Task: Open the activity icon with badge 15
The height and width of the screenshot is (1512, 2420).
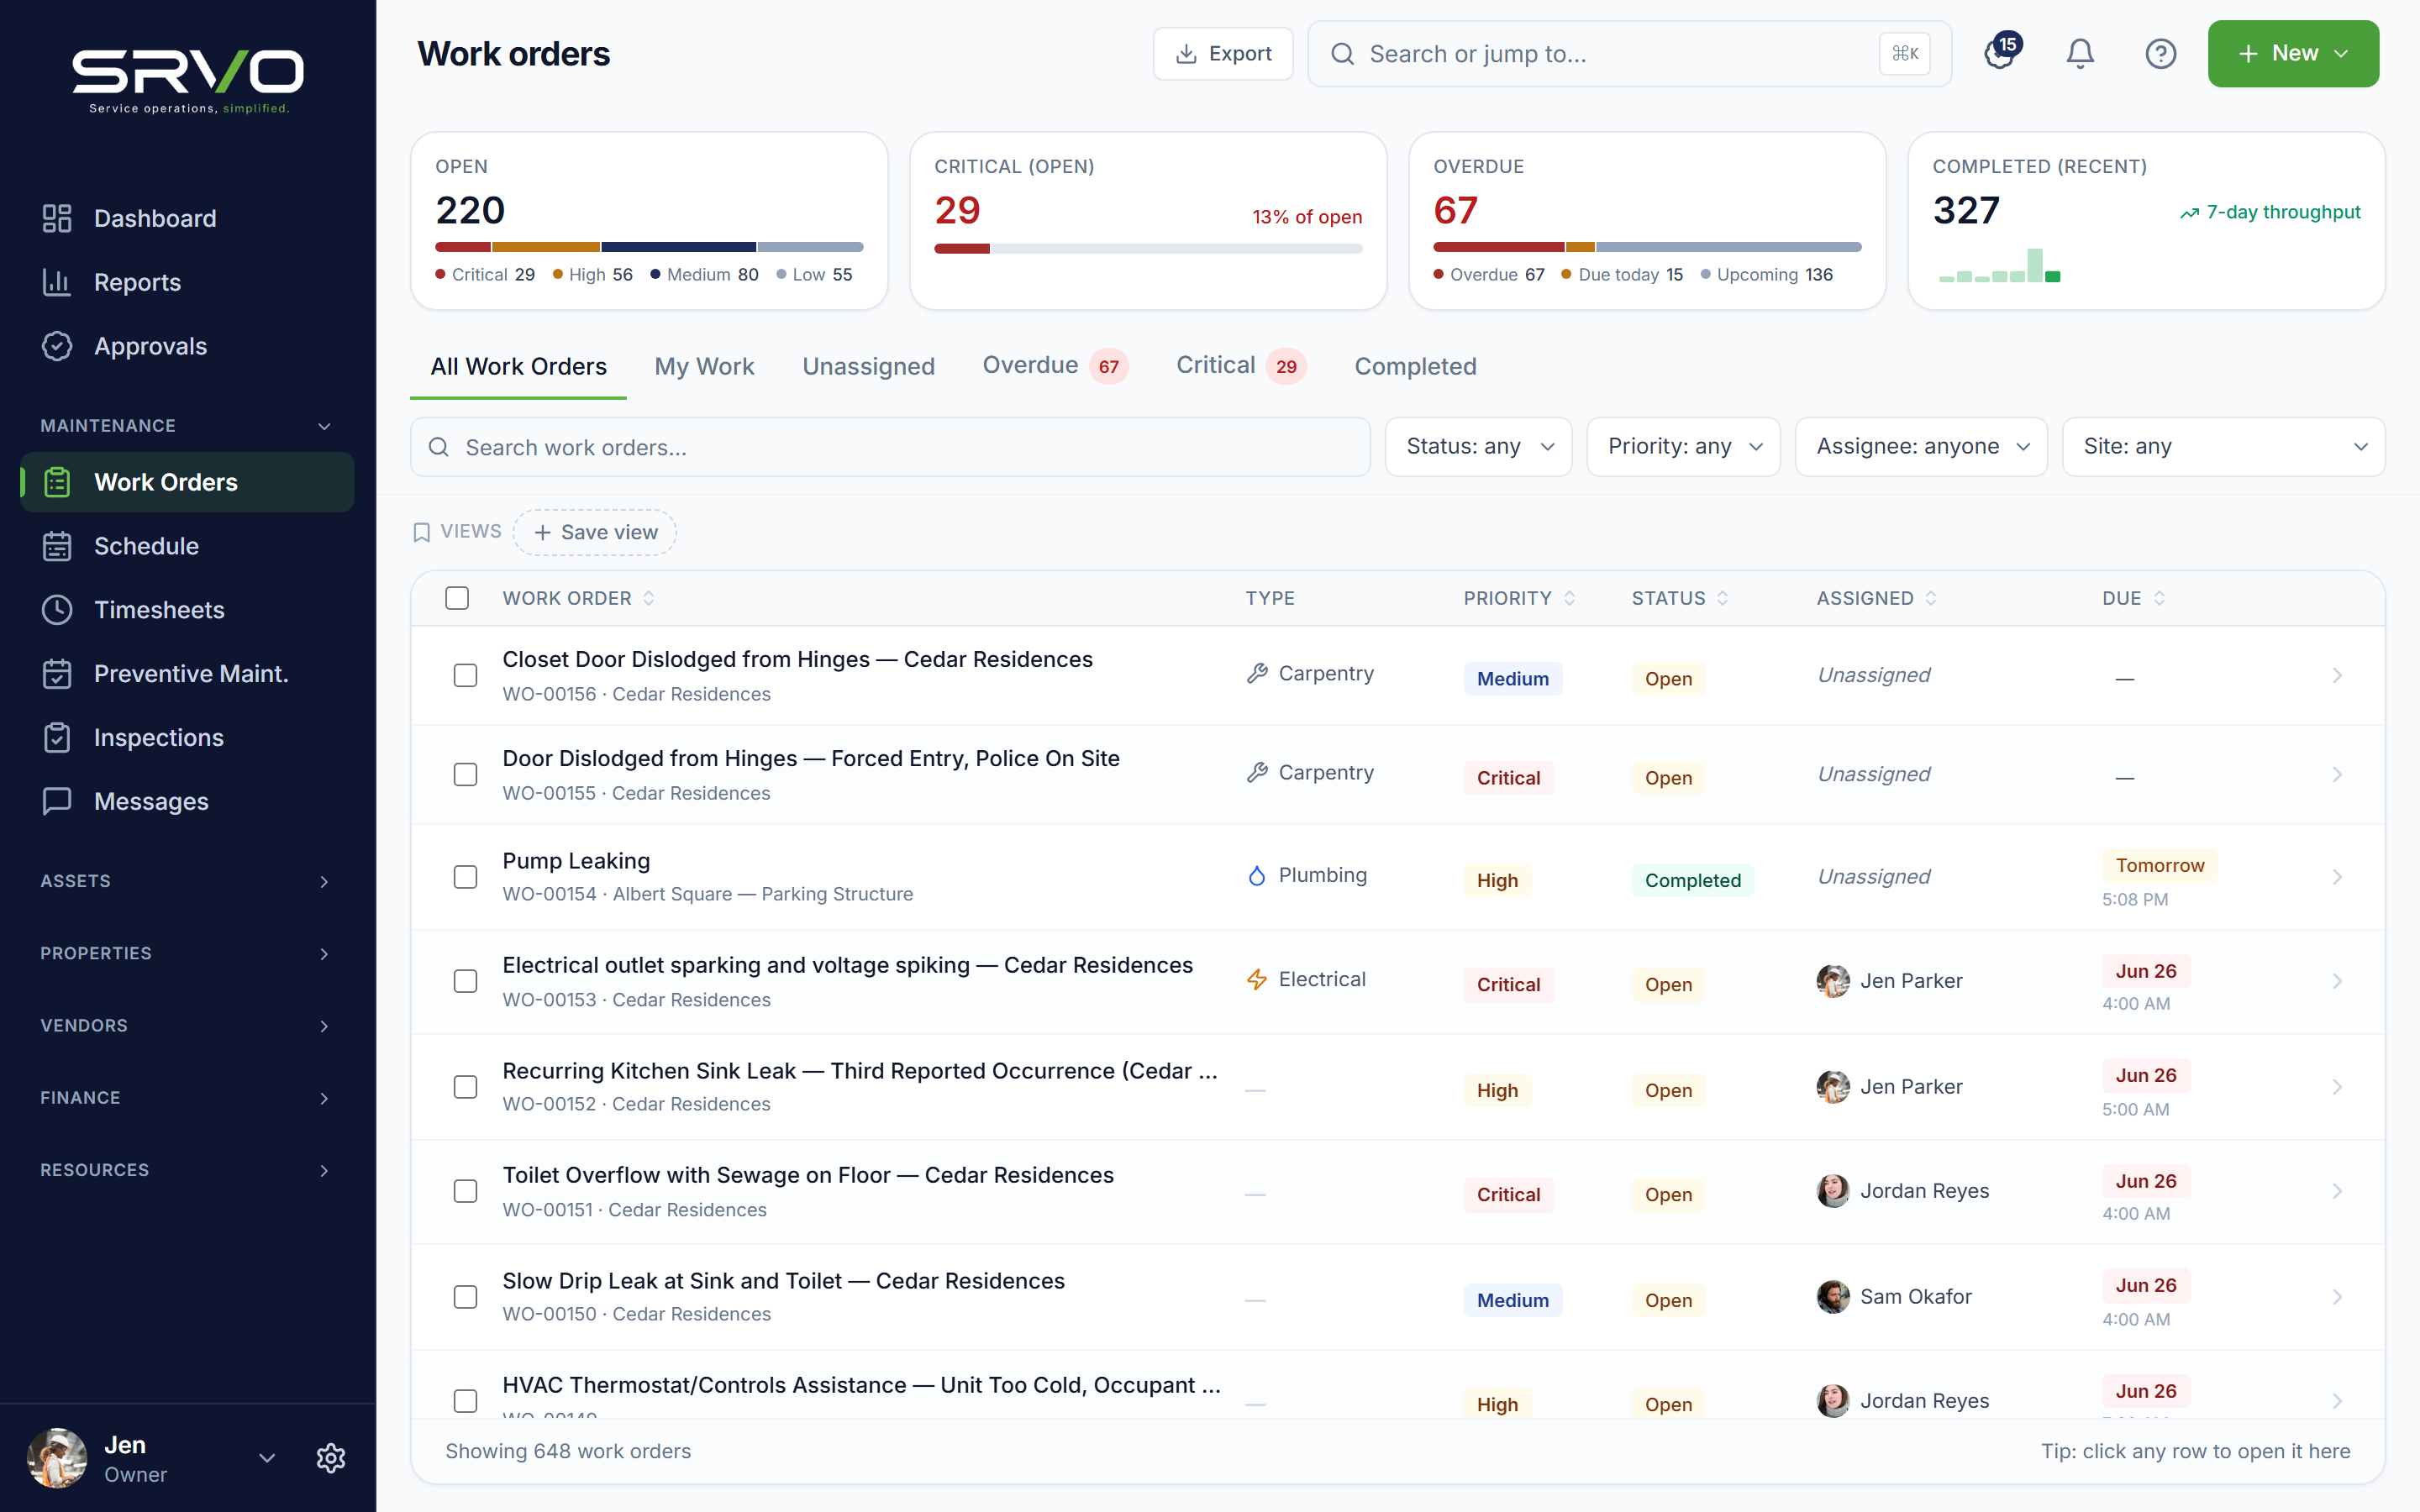Action: 2000,54
